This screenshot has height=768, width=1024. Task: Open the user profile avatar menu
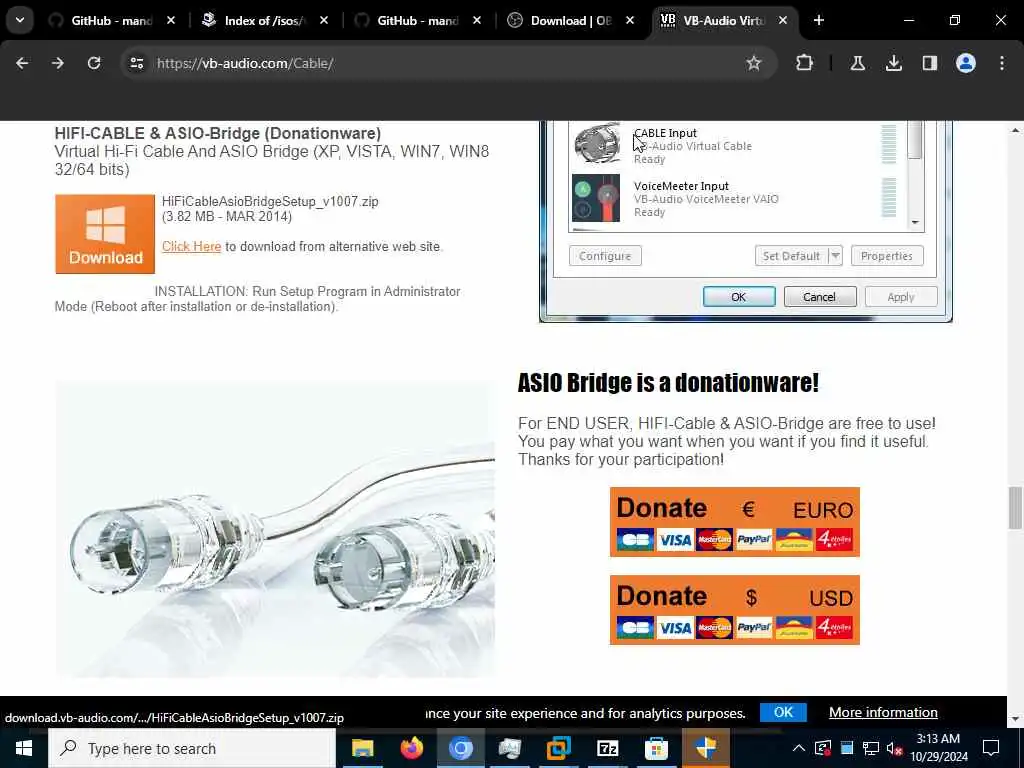[x=965, y=63]
